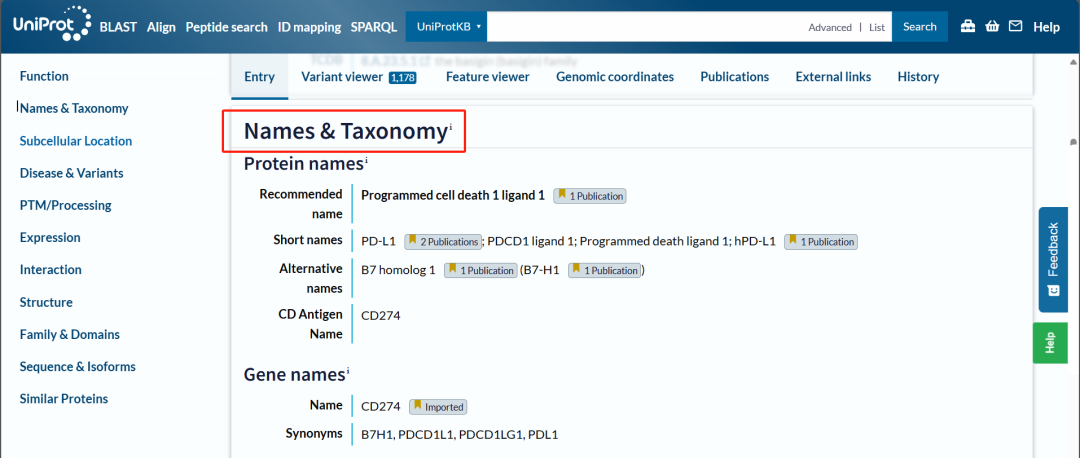
Task: Click the envelope contact icon
Action: 1016,27
